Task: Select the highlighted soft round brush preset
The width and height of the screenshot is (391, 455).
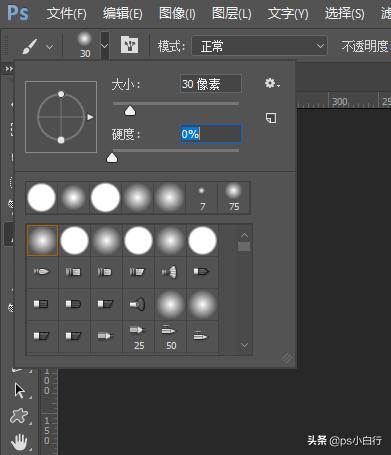Action: pos(42,240)
